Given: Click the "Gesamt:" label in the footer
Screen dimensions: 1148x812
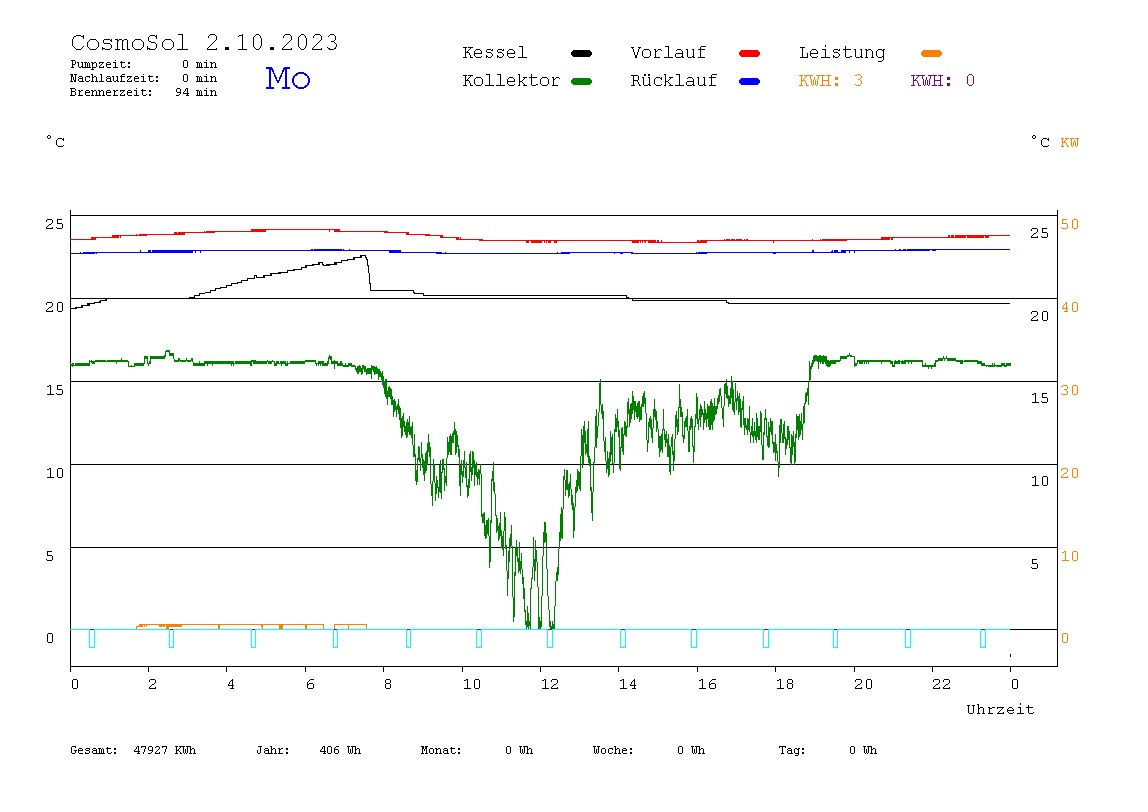Looking at the screenshot, I should [94, 750].
